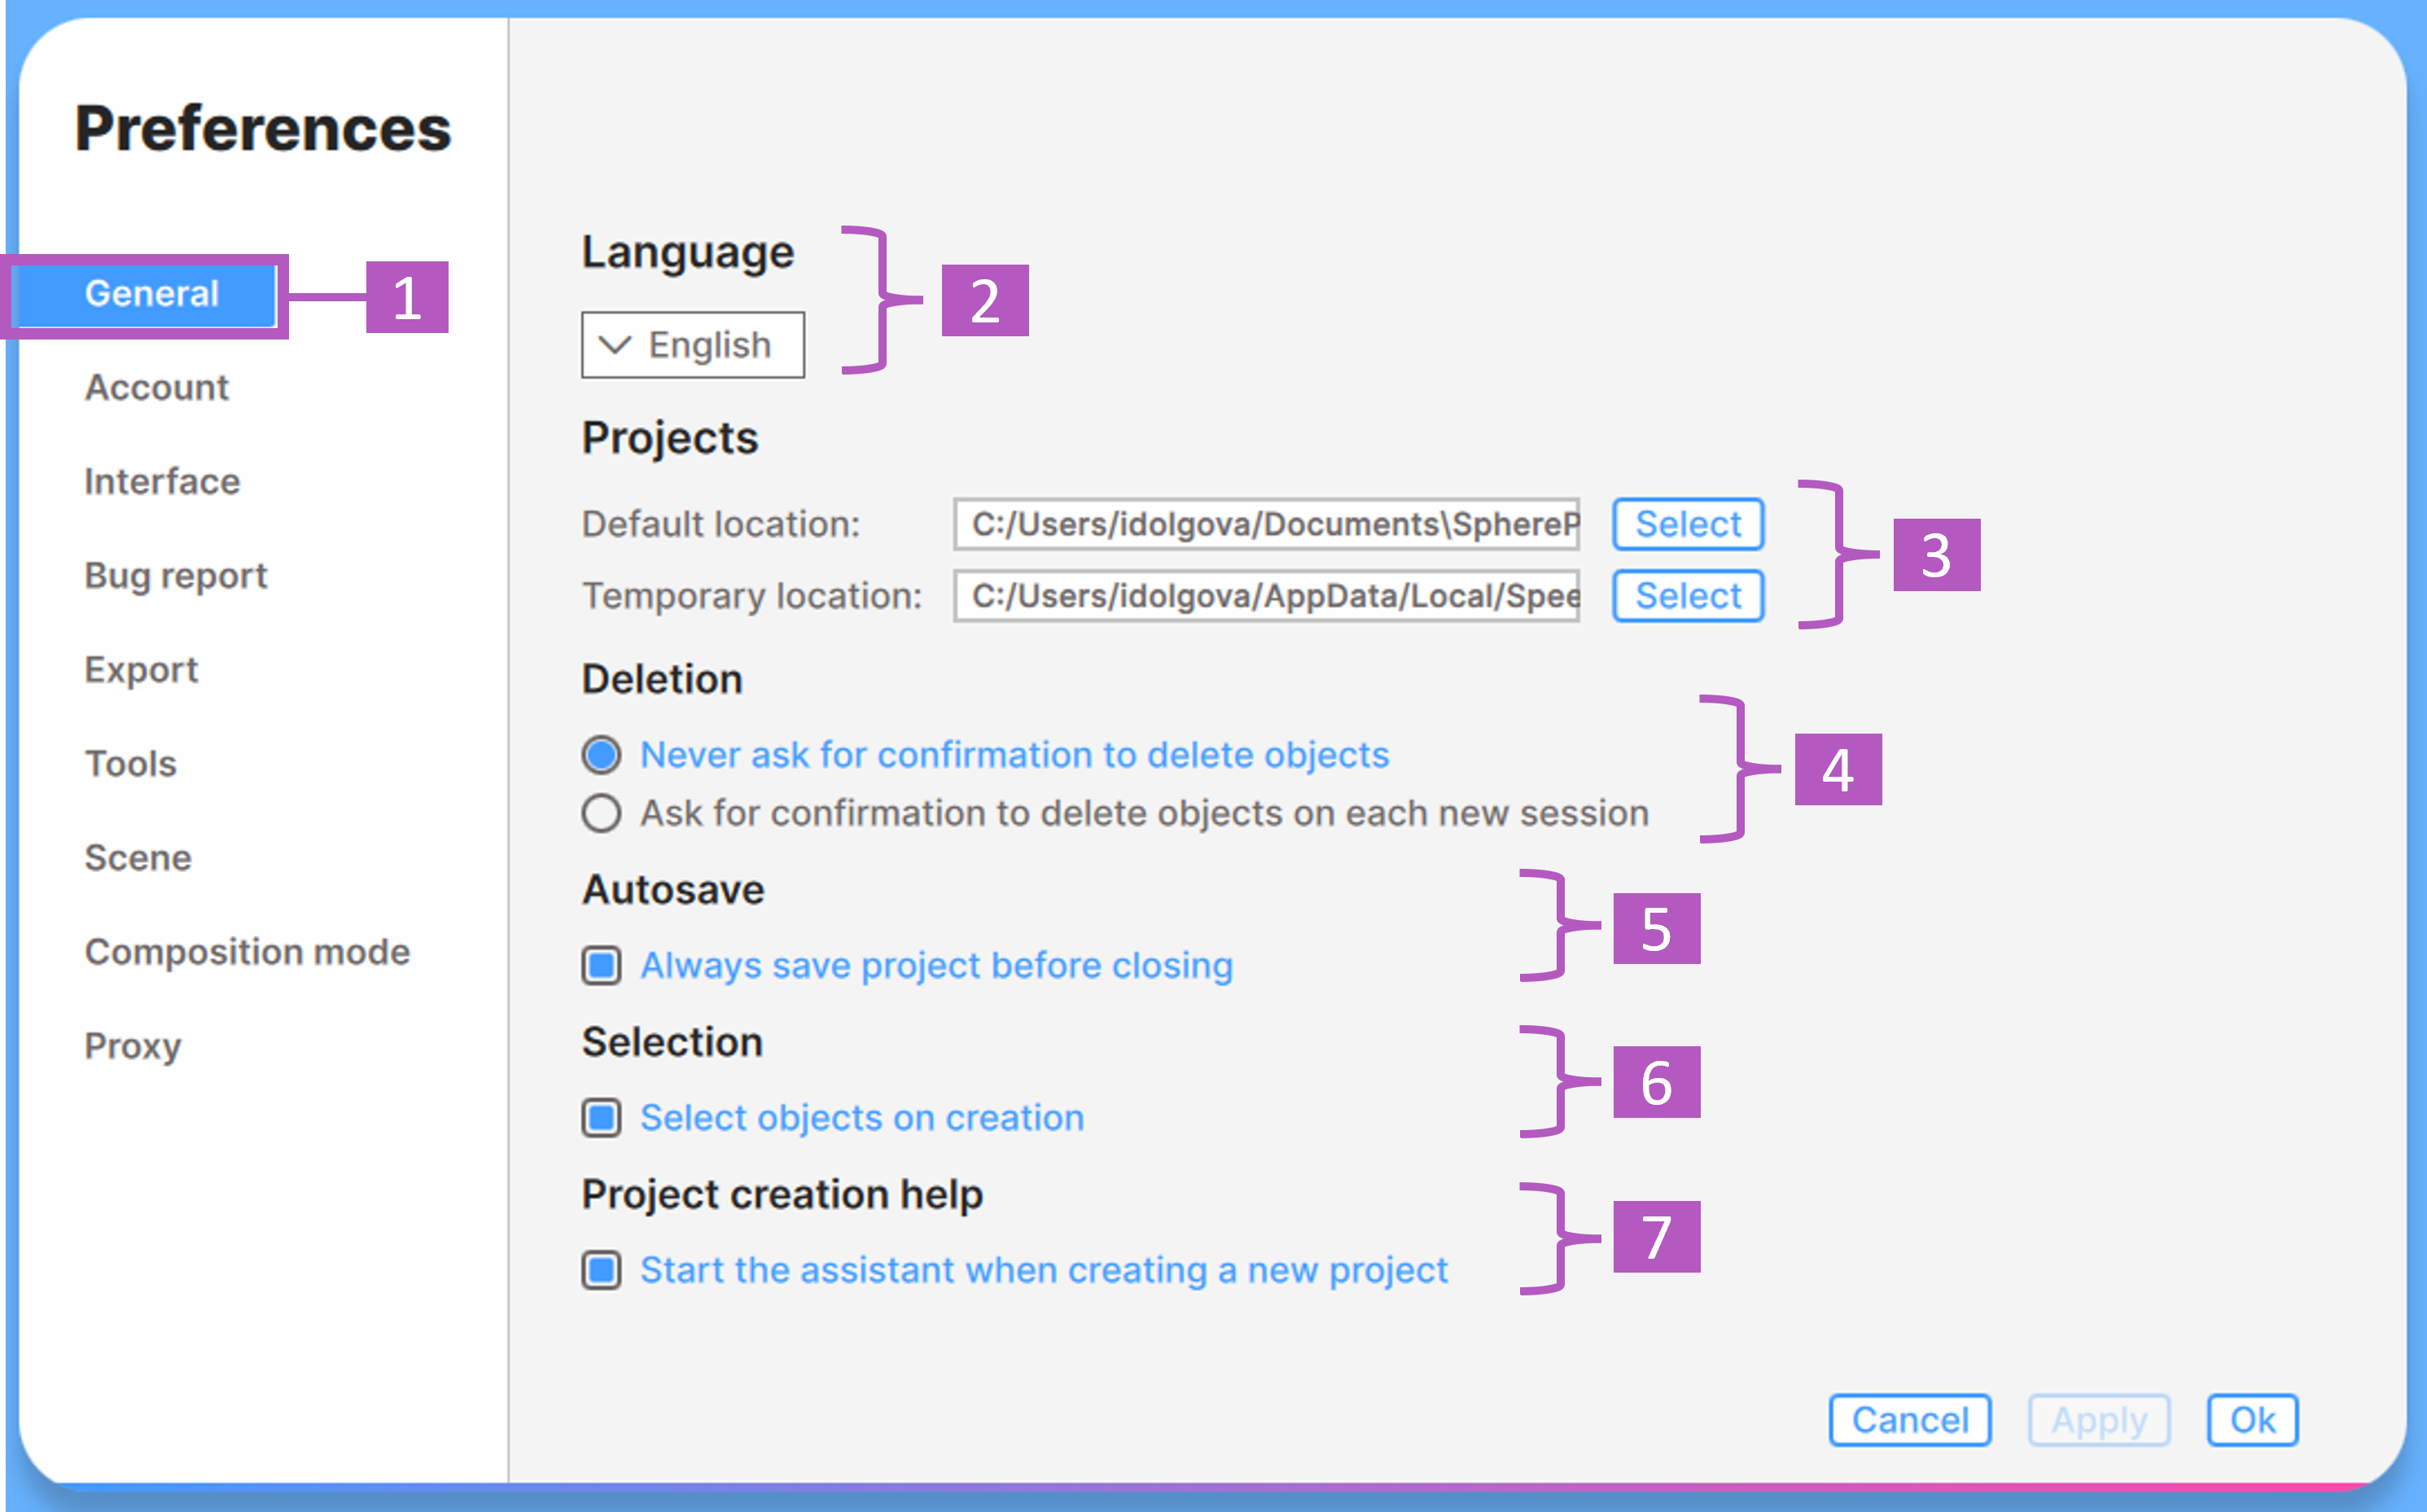Open the Tools preferences section
This screenshot has width=2427, height=1512.
[130, 764]
